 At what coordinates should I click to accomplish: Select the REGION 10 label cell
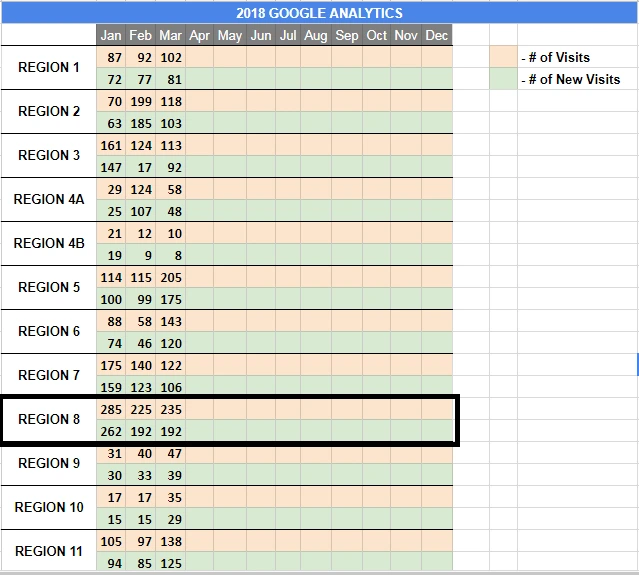(49, 507)
